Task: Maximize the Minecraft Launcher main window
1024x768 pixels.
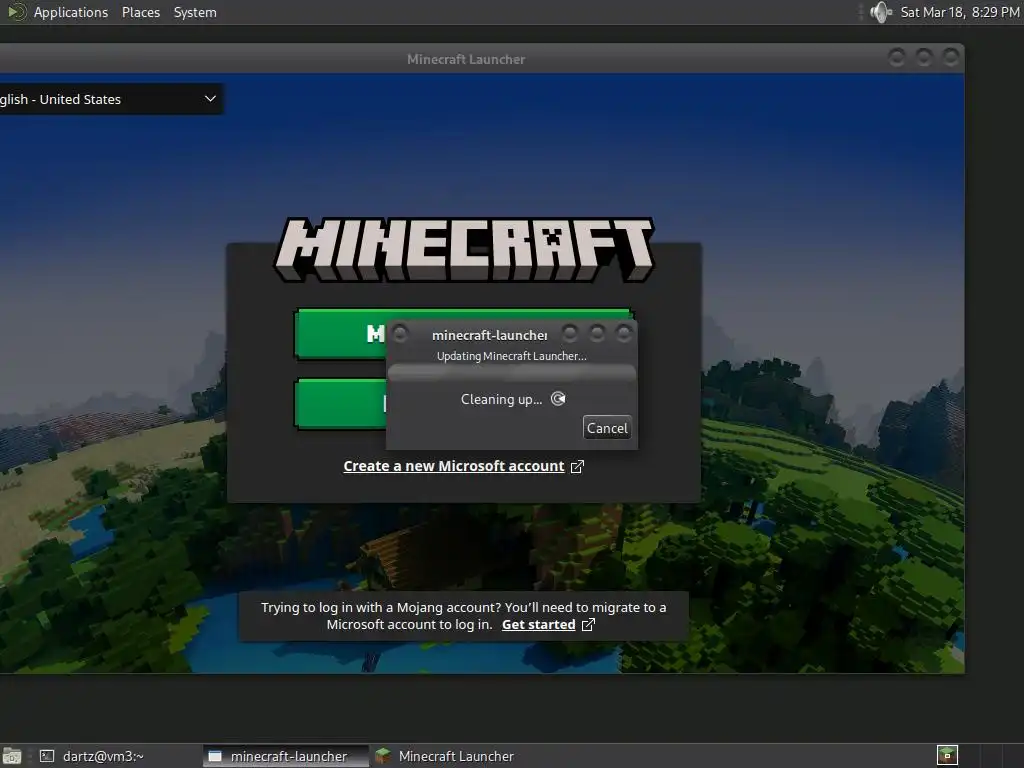Action: 923,57
